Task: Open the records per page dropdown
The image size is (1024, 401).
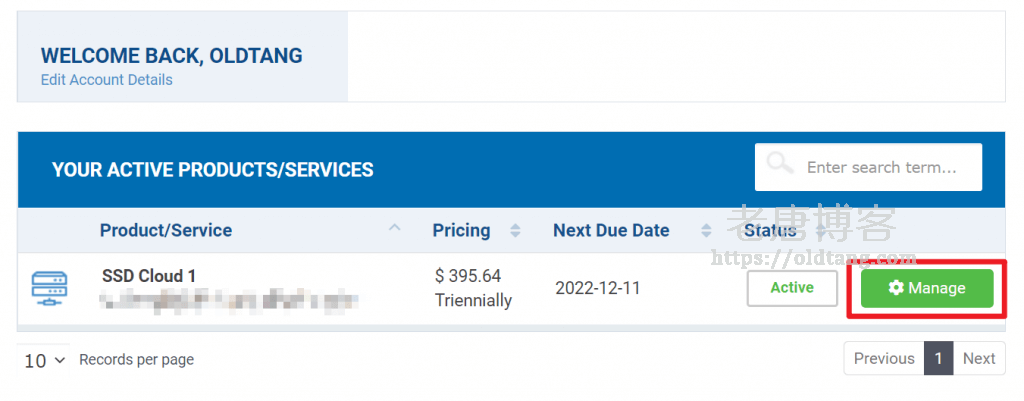Action: pos(43,361)
